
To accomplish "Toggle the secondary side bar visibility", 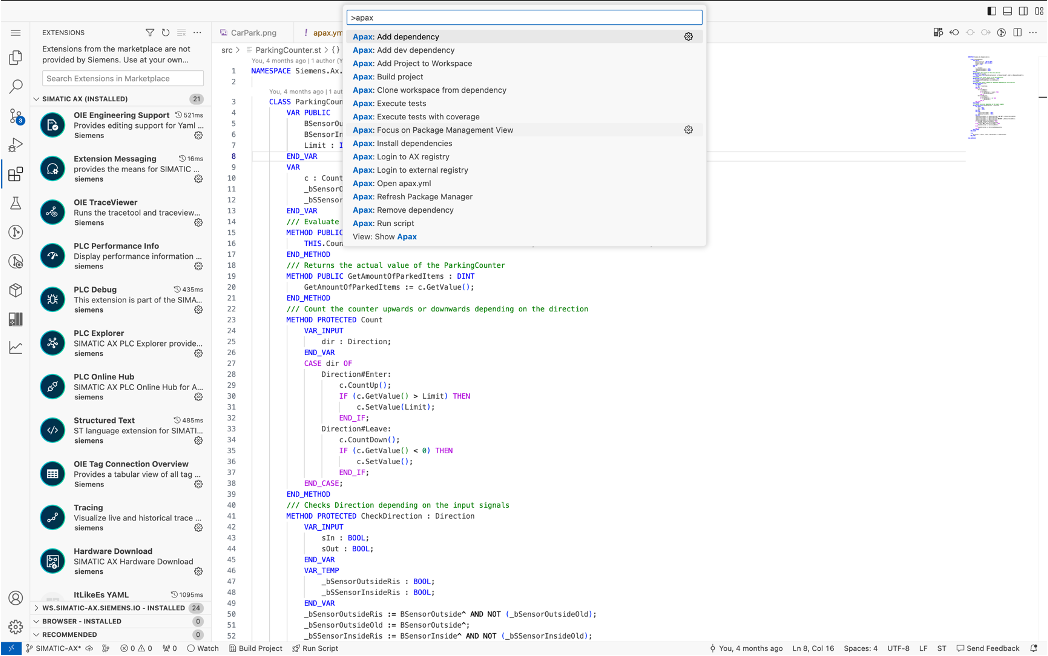I will pos(1023,11).
